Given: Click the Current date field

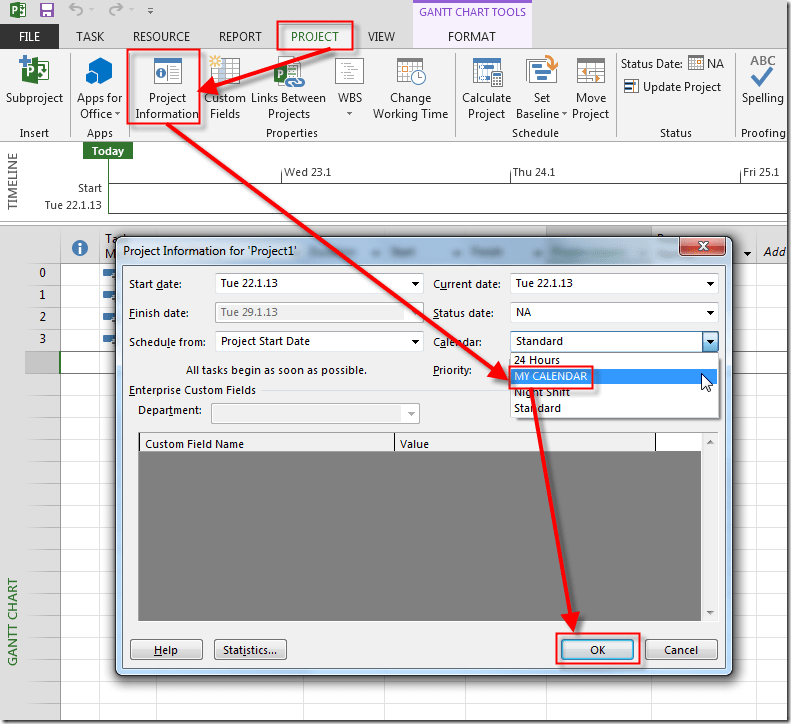Looking at the screenshot, I should click(605, 284).
